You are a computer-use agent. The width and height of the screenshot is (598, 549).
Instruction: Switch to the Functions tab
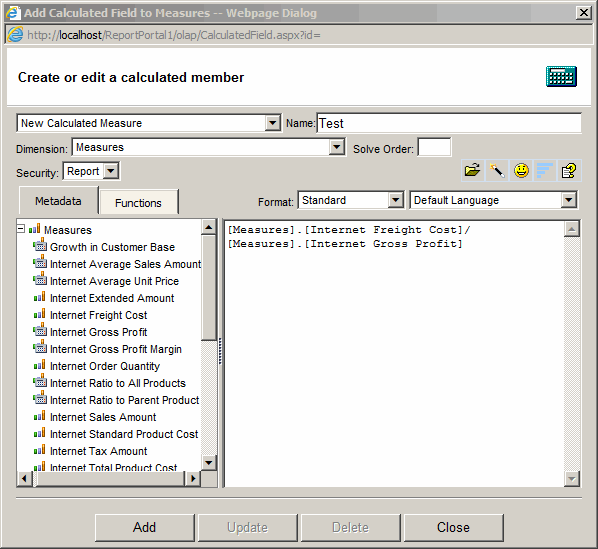[138, 202]
